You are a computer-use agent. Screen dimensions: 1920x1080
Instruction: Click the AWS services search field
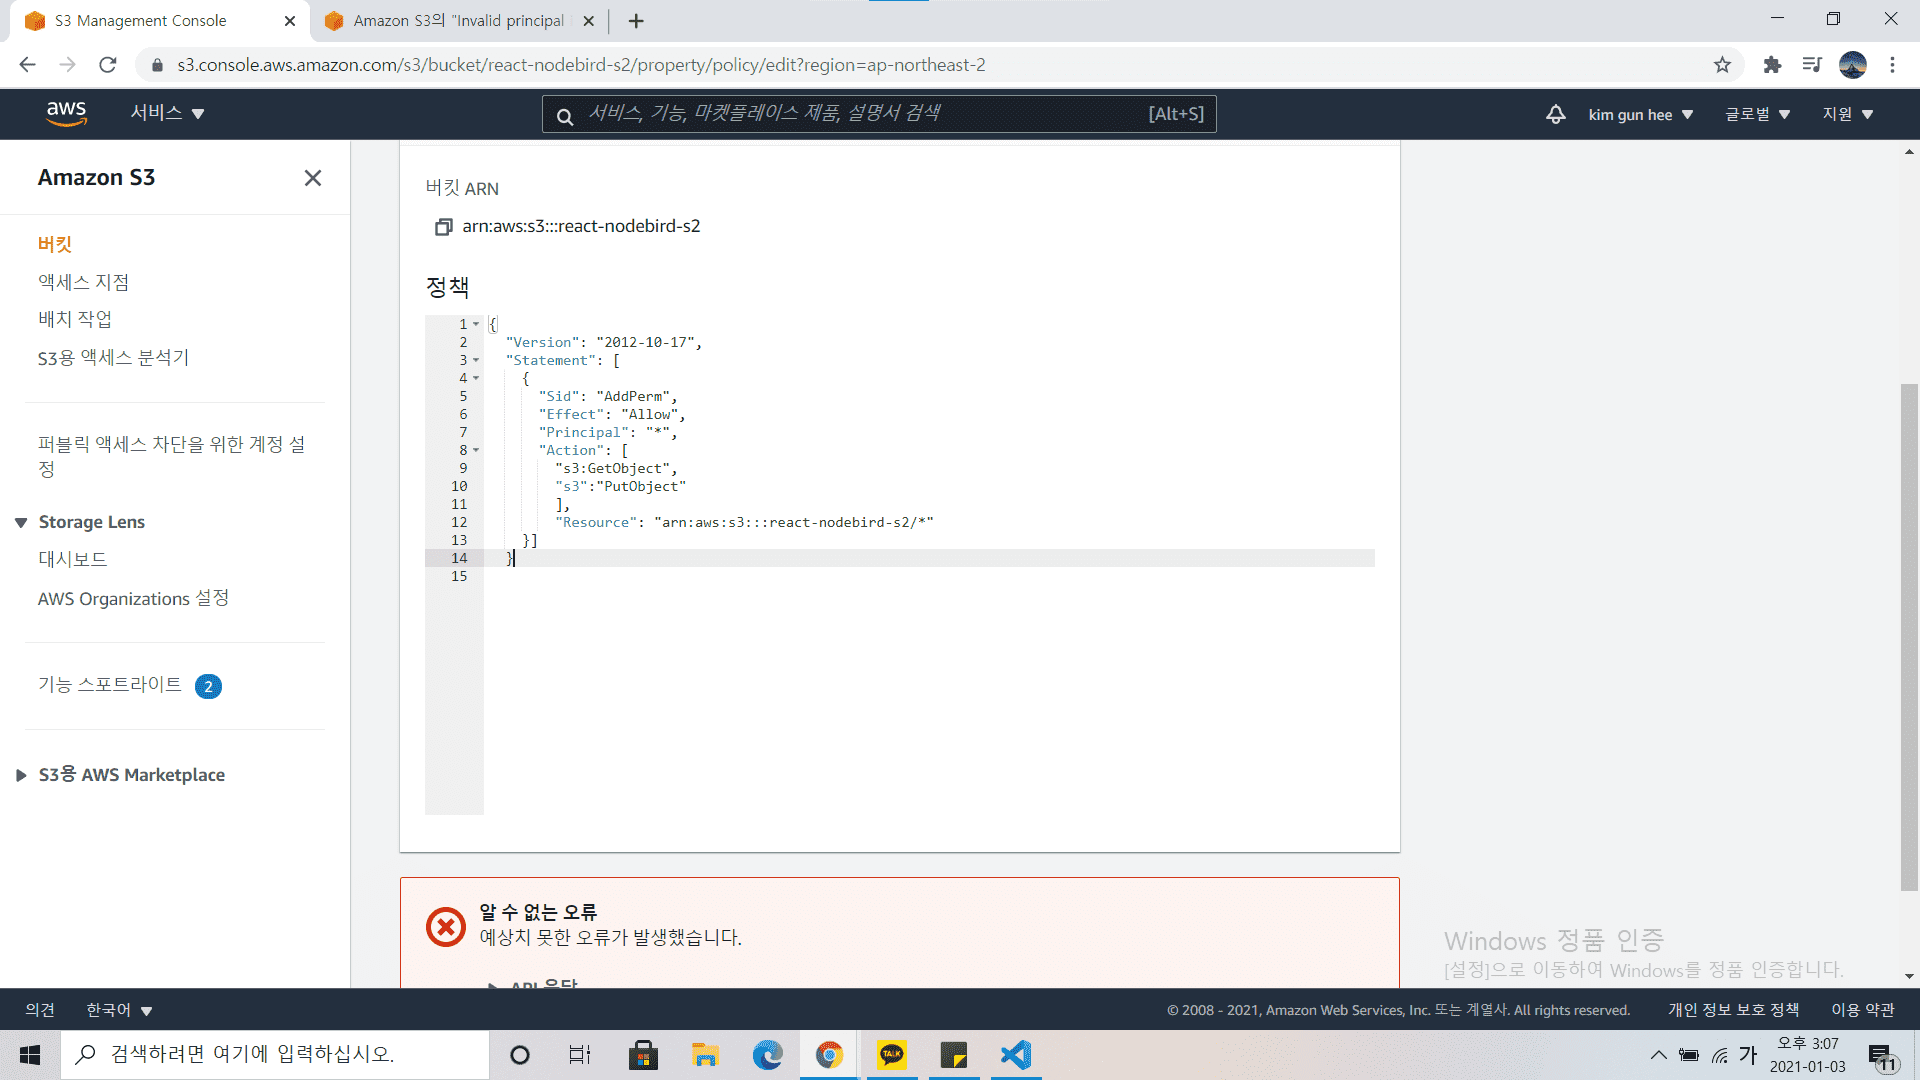[860, 114]
